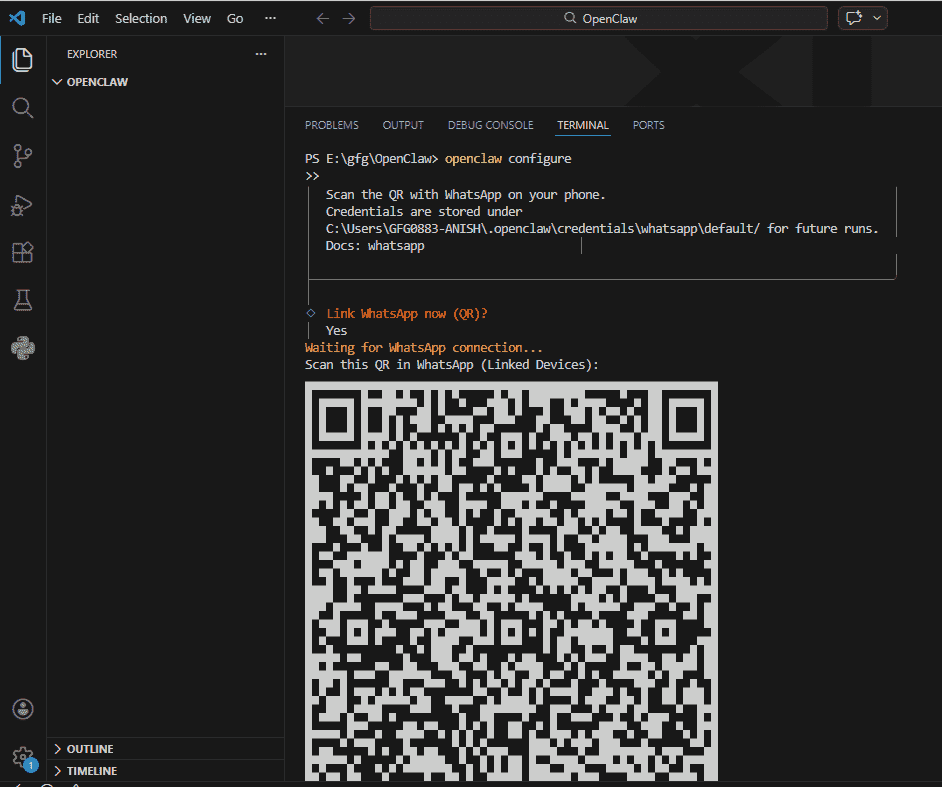Switch to the Ports tab
The image size is (942, 787).
(648, 125)
